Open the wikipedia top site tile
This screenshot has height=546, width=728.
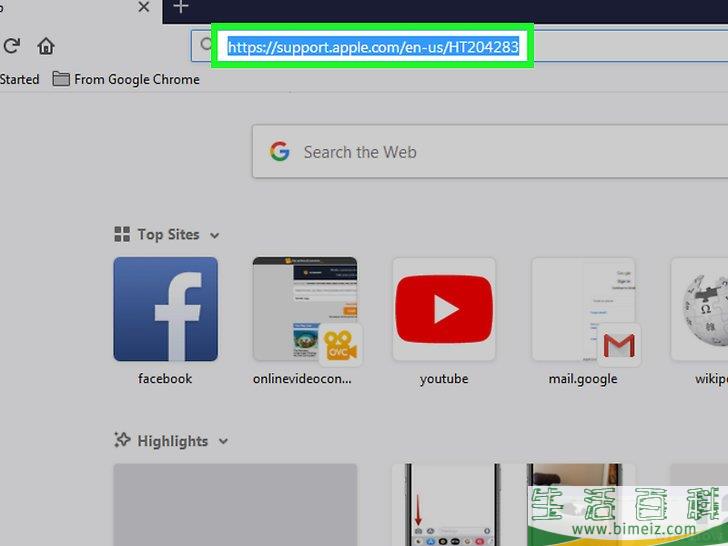tap(699, 309)
